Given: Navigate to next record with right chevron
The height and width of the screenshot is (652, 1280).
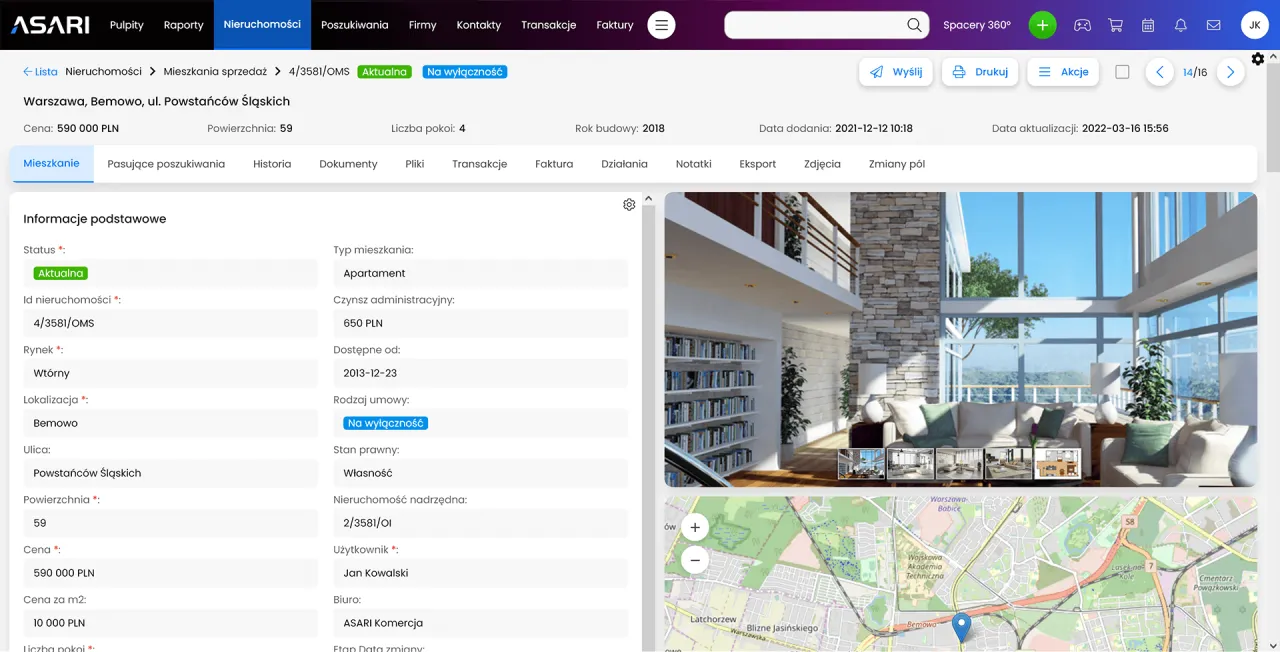Looking at the screenshot, I should pyautogui.click(x=1231, y=72).
